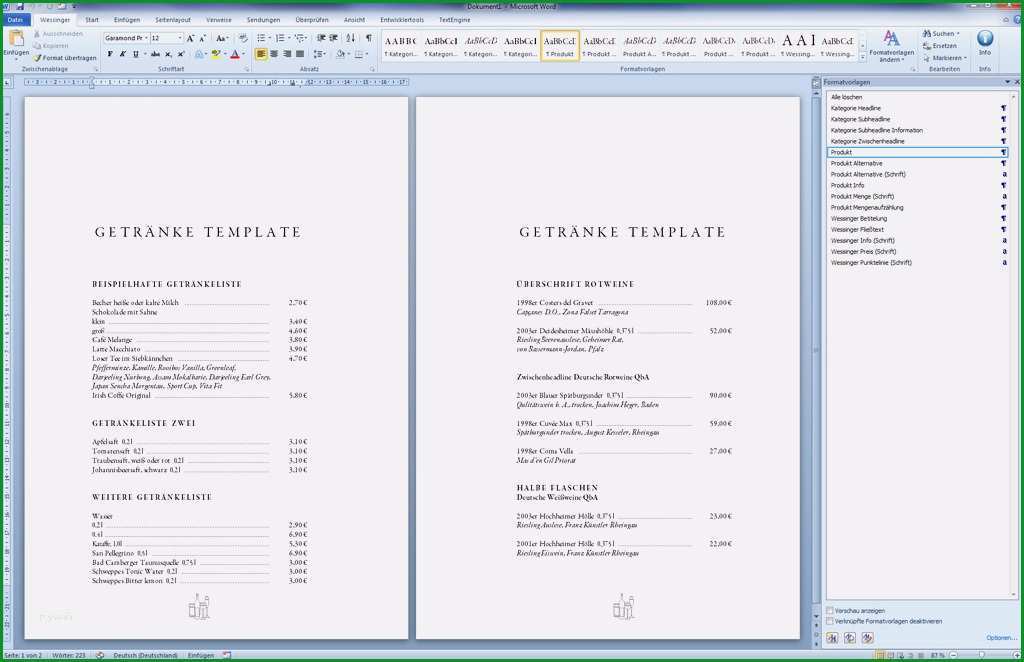Screen dimensions: 1024x662
Task: Select the Produkt style in ribbon gallery
Action: pos(560,46)
